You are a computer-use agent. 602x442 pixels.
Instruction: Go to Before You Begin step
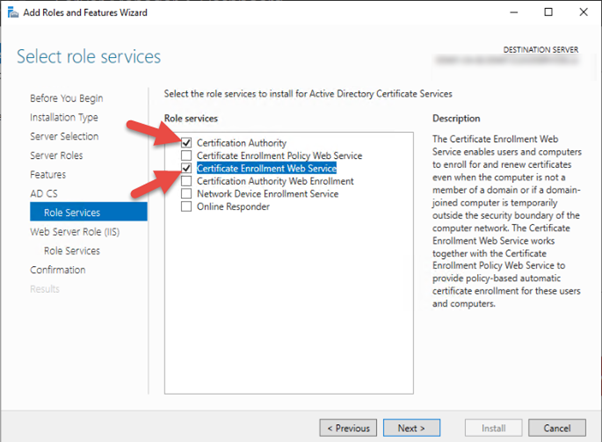coord(66,98)
